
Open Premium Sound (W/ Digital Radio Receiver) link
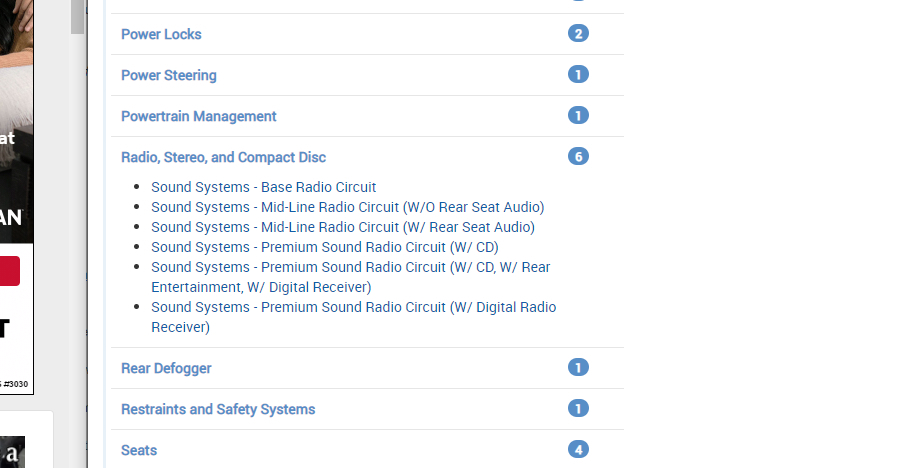point(353,307)
